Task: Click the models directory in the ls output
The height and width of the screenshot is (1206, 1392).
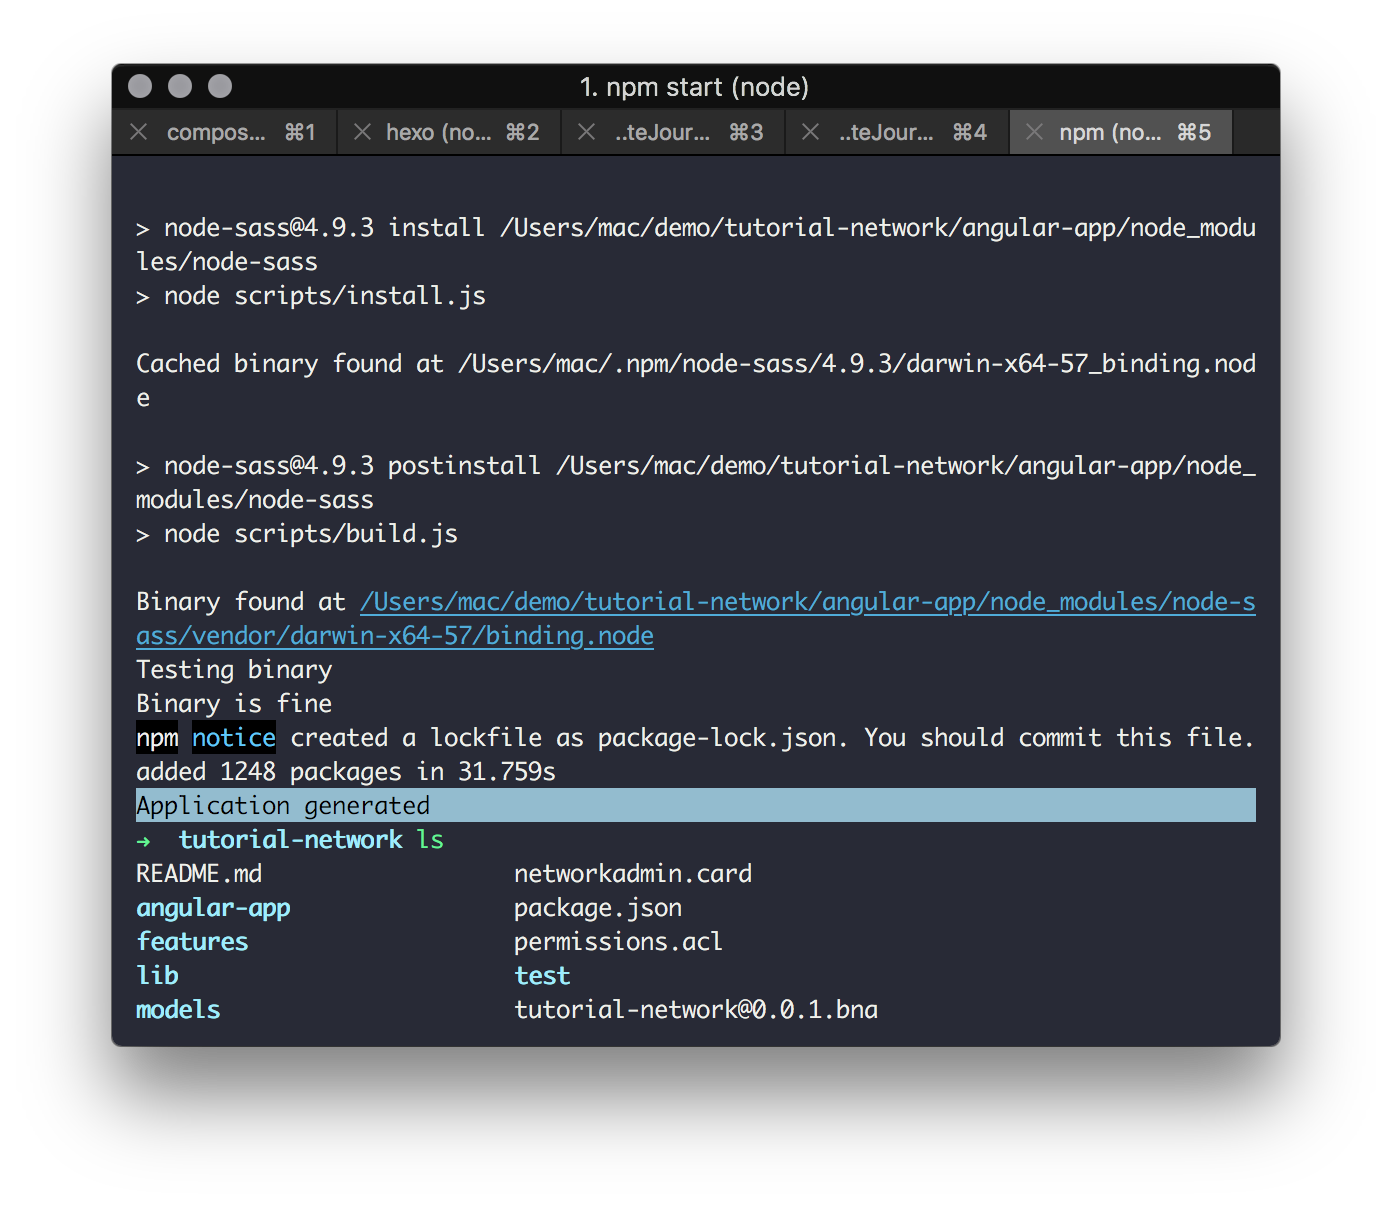Action: coord(178,1010)
